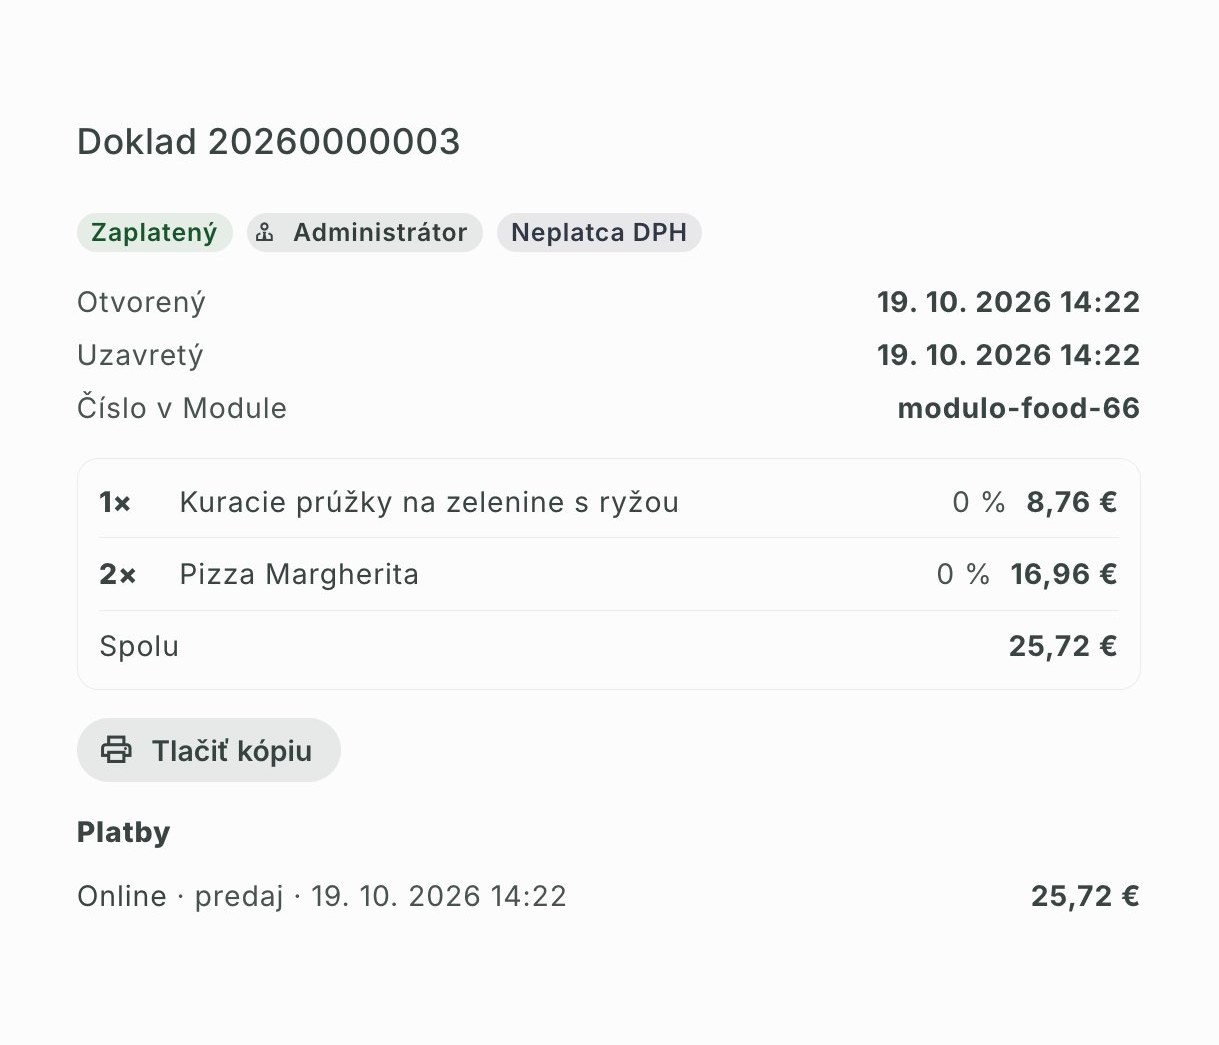Click item Kuracie prúžky na zelenine s ryžou
This screenshot has width=1219, height=1045.
[429, 502]
